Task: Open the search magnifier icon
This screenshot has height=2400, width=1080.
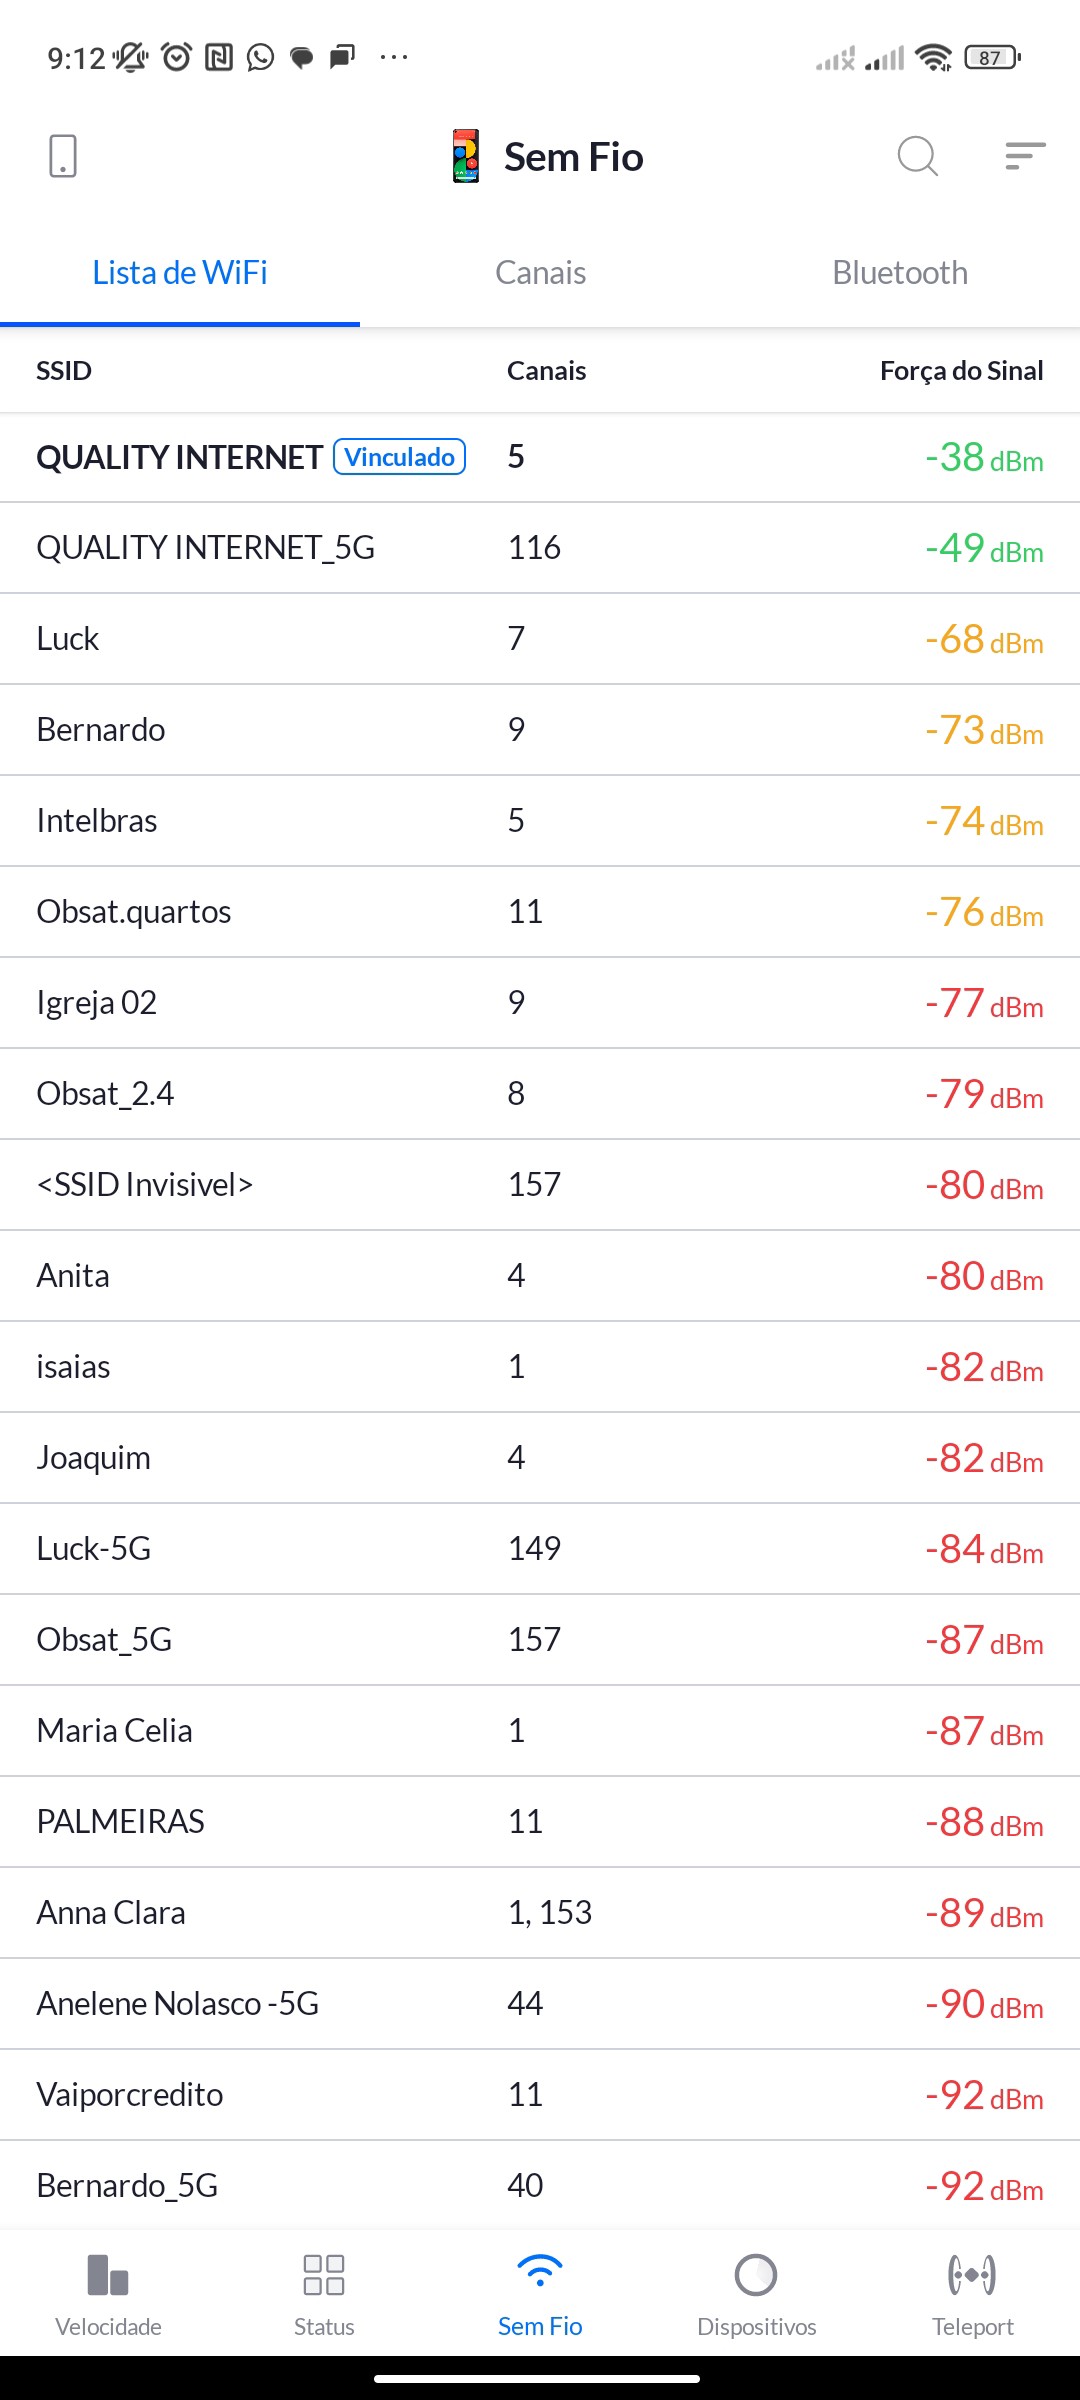Action: pyautogui.click(x=916, y=156)
